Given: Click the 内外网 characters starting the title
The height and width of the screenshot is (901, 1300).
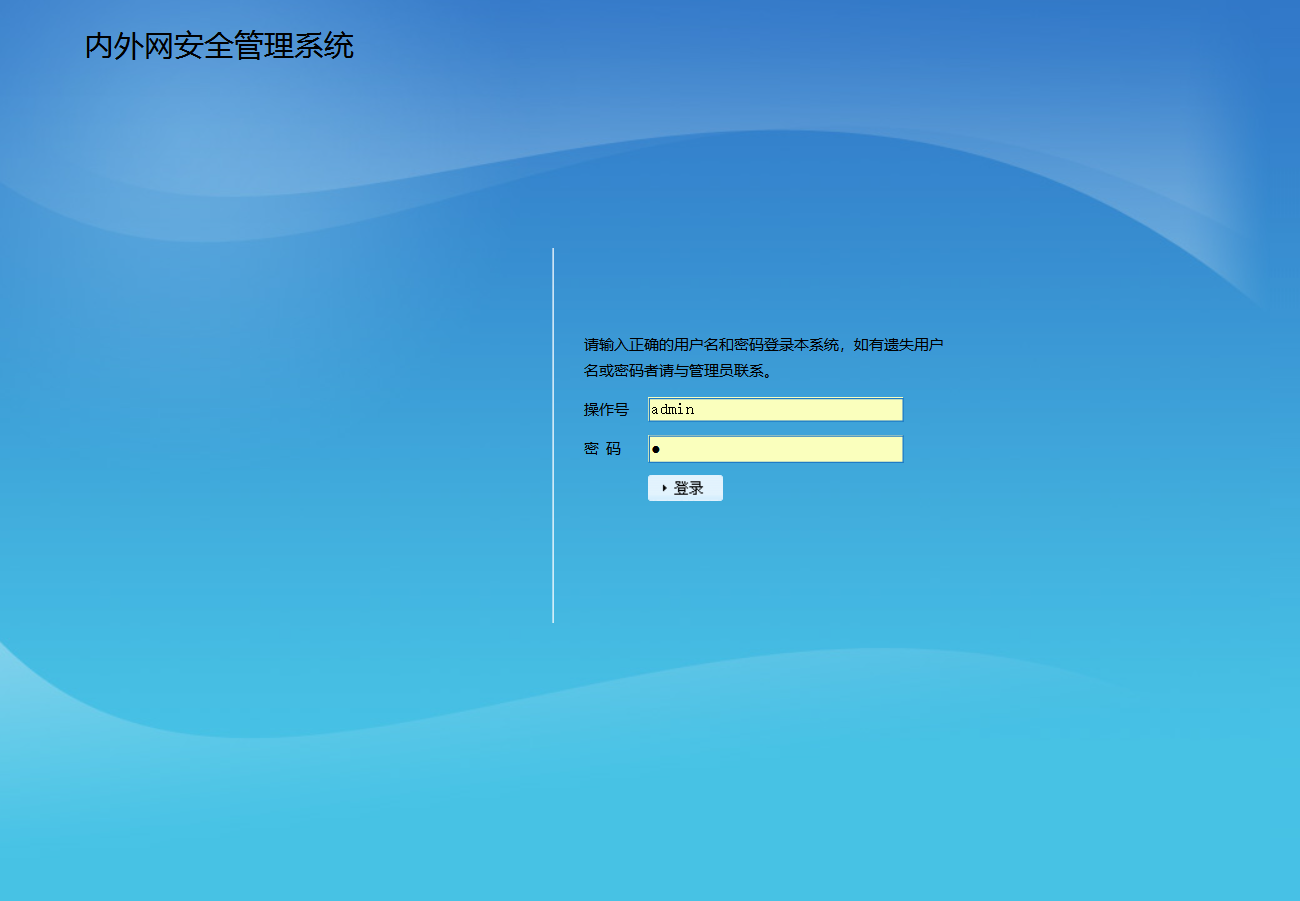Looking at the screenshot, I should [x=129, y=46].
